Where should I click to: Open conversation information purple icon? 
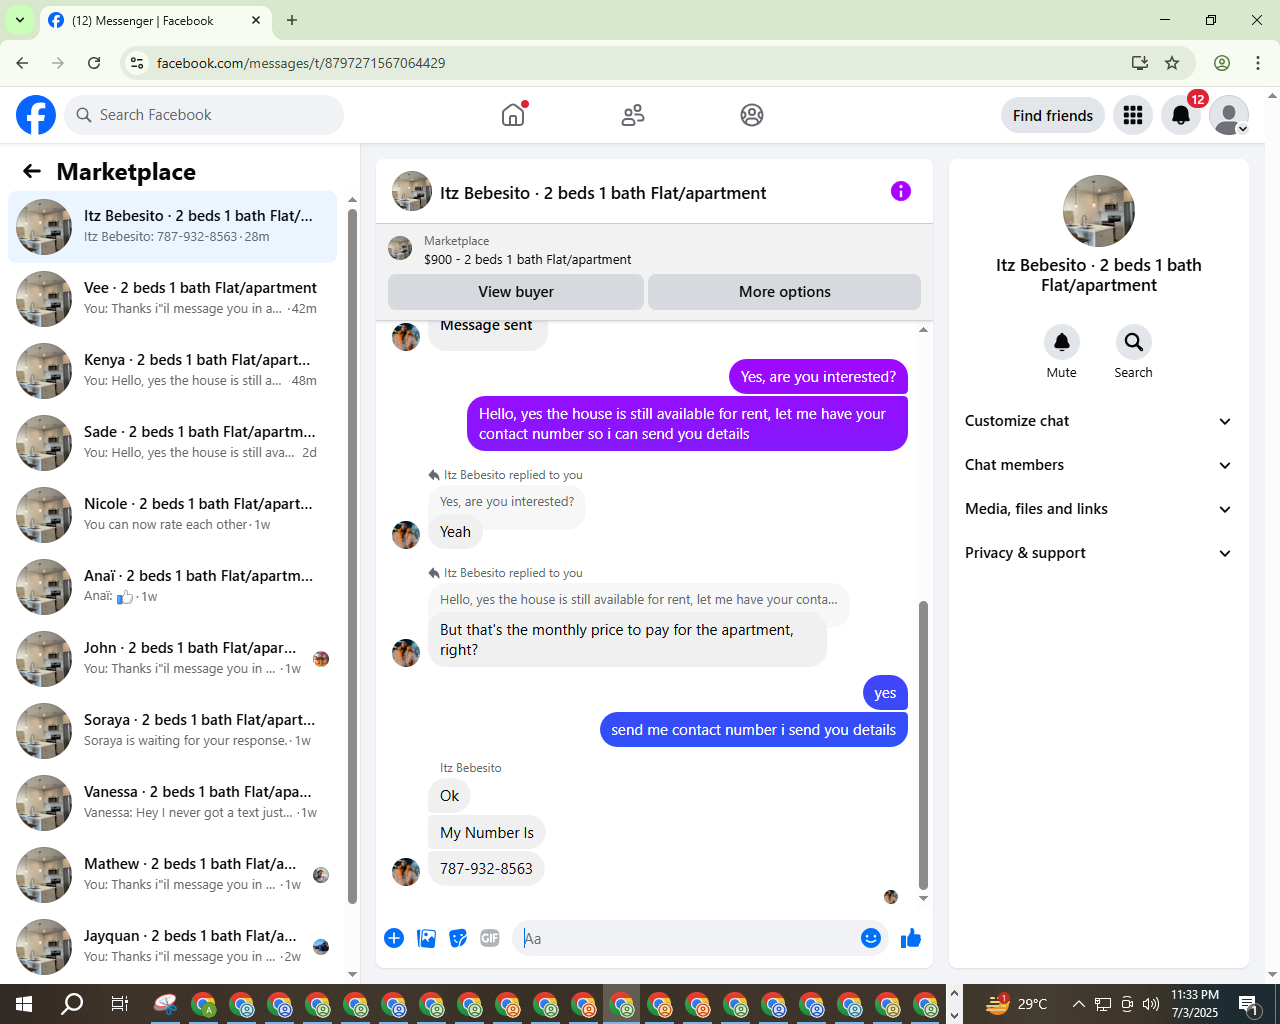(901, 191)
